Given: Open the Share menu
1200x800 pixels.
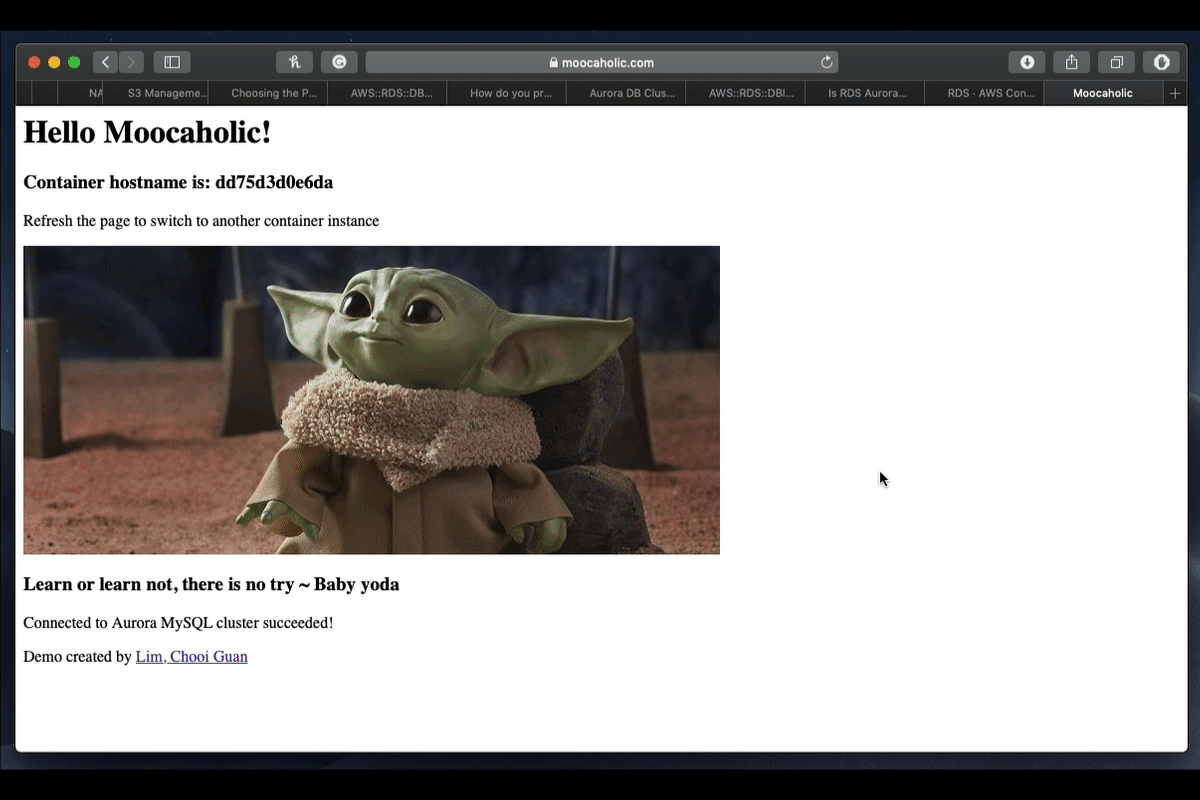Looking at the screenshot, I should pos(1072,62).
